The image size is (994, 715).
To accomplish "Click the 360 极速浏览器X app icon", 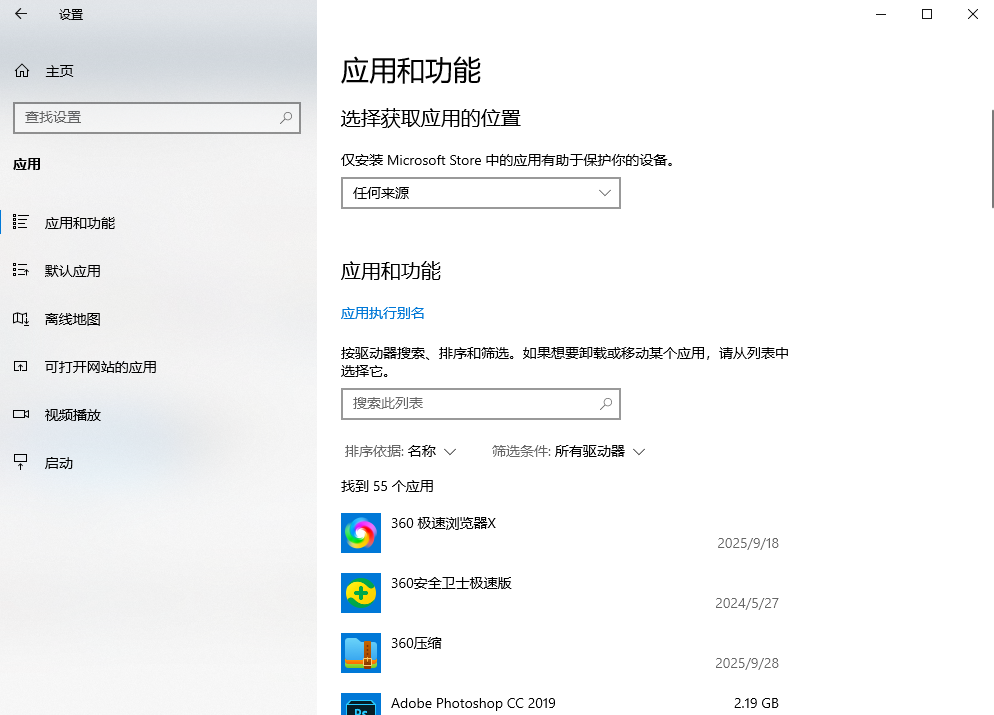I will (x=360, y=533).
